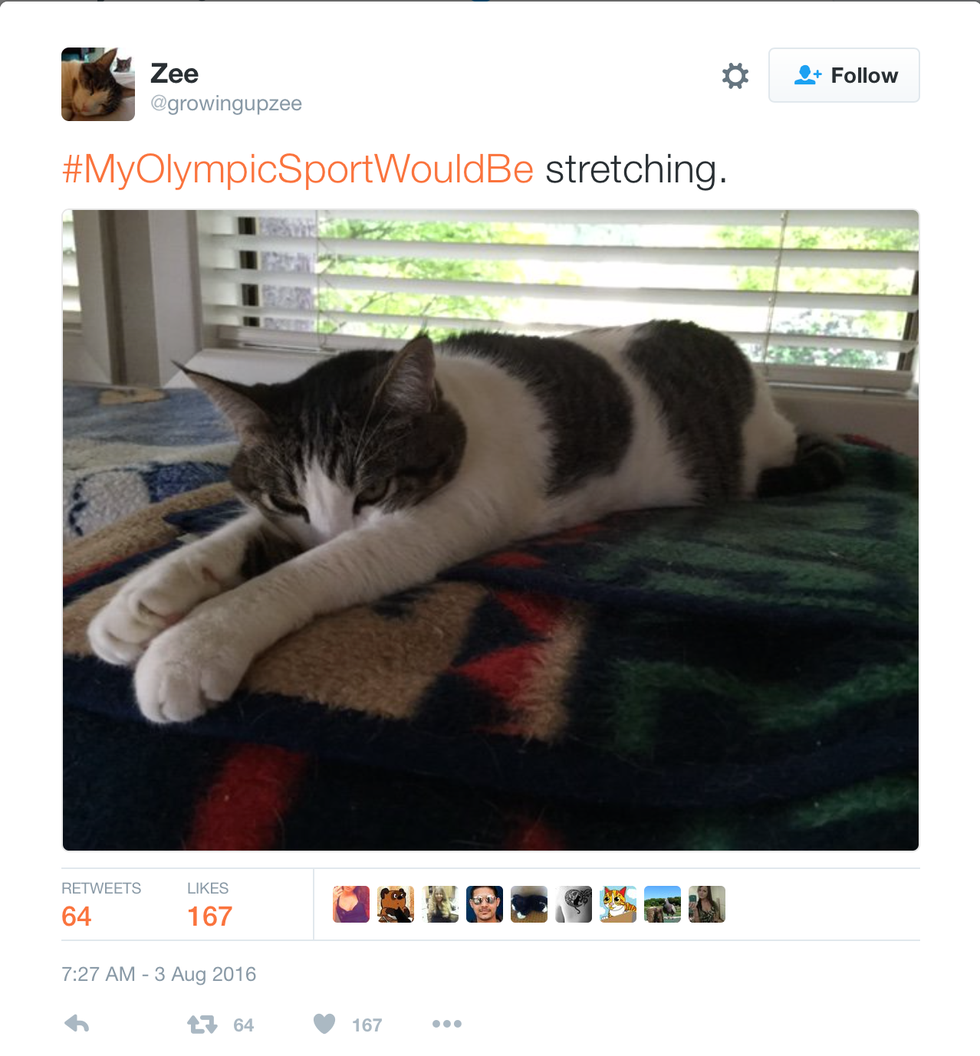
Task: Open first liker avatar in pink
Action: [x=351, y=904]
